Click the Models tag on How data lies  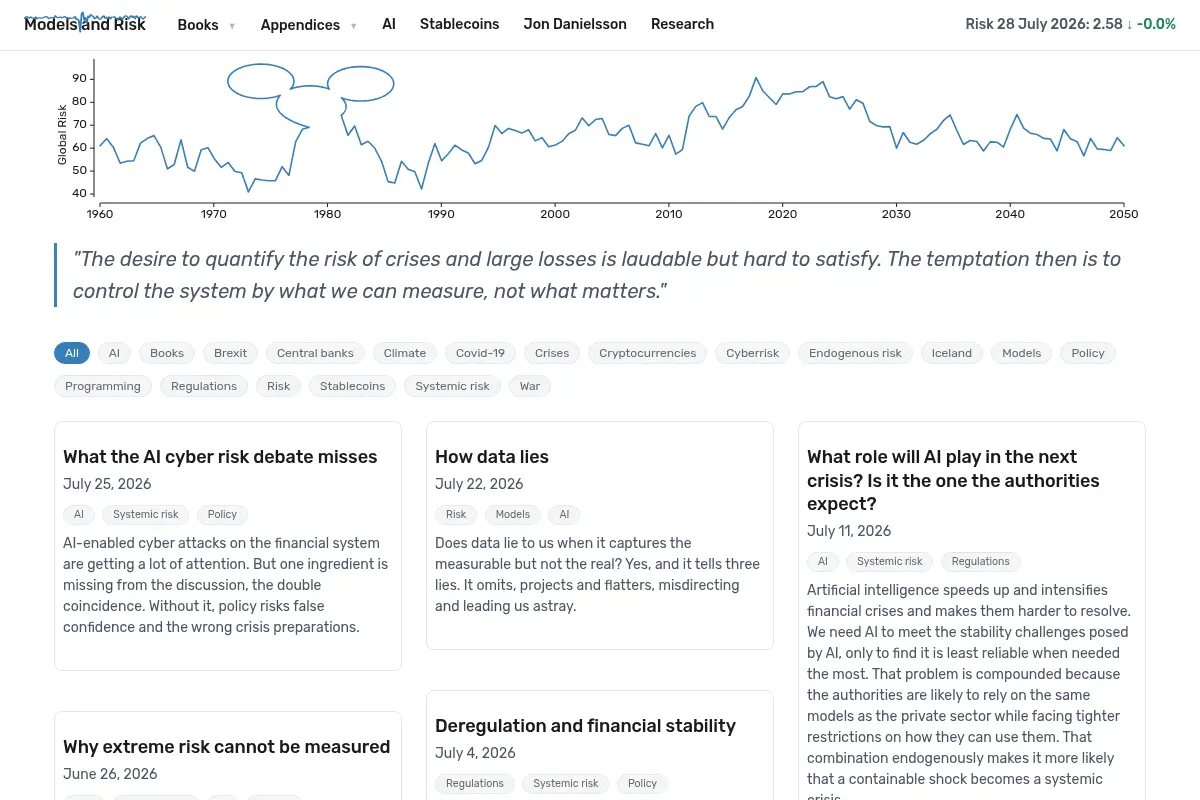point(513,515)
